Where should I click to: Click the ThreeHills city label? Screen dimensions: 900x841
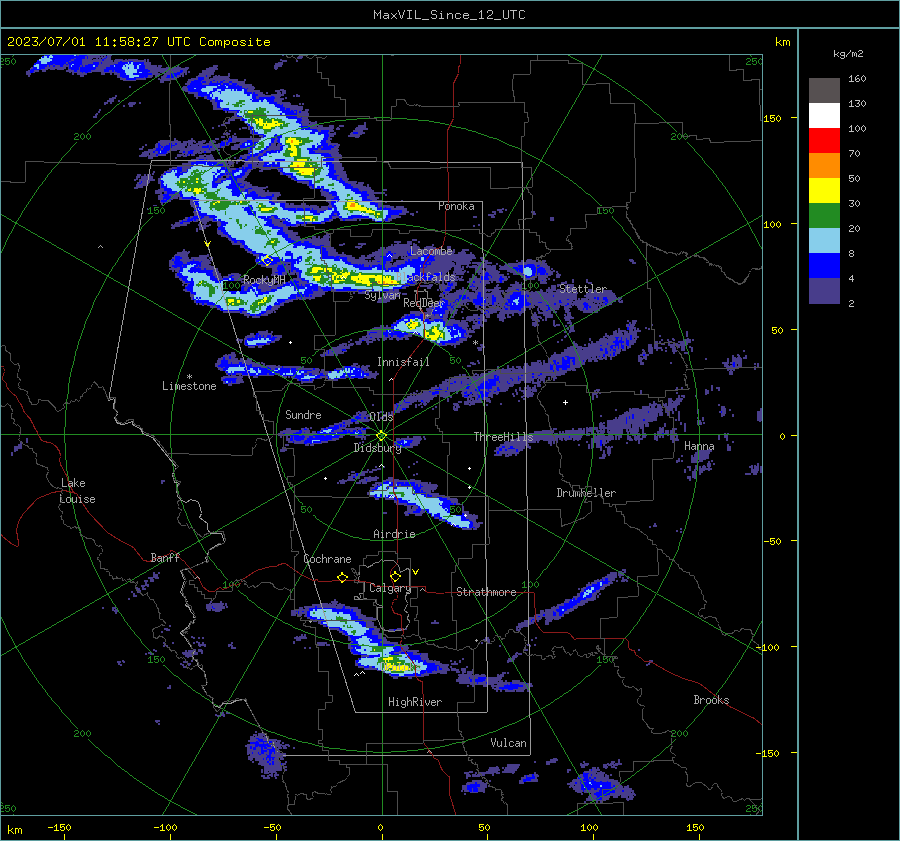(x=503, y=437)
